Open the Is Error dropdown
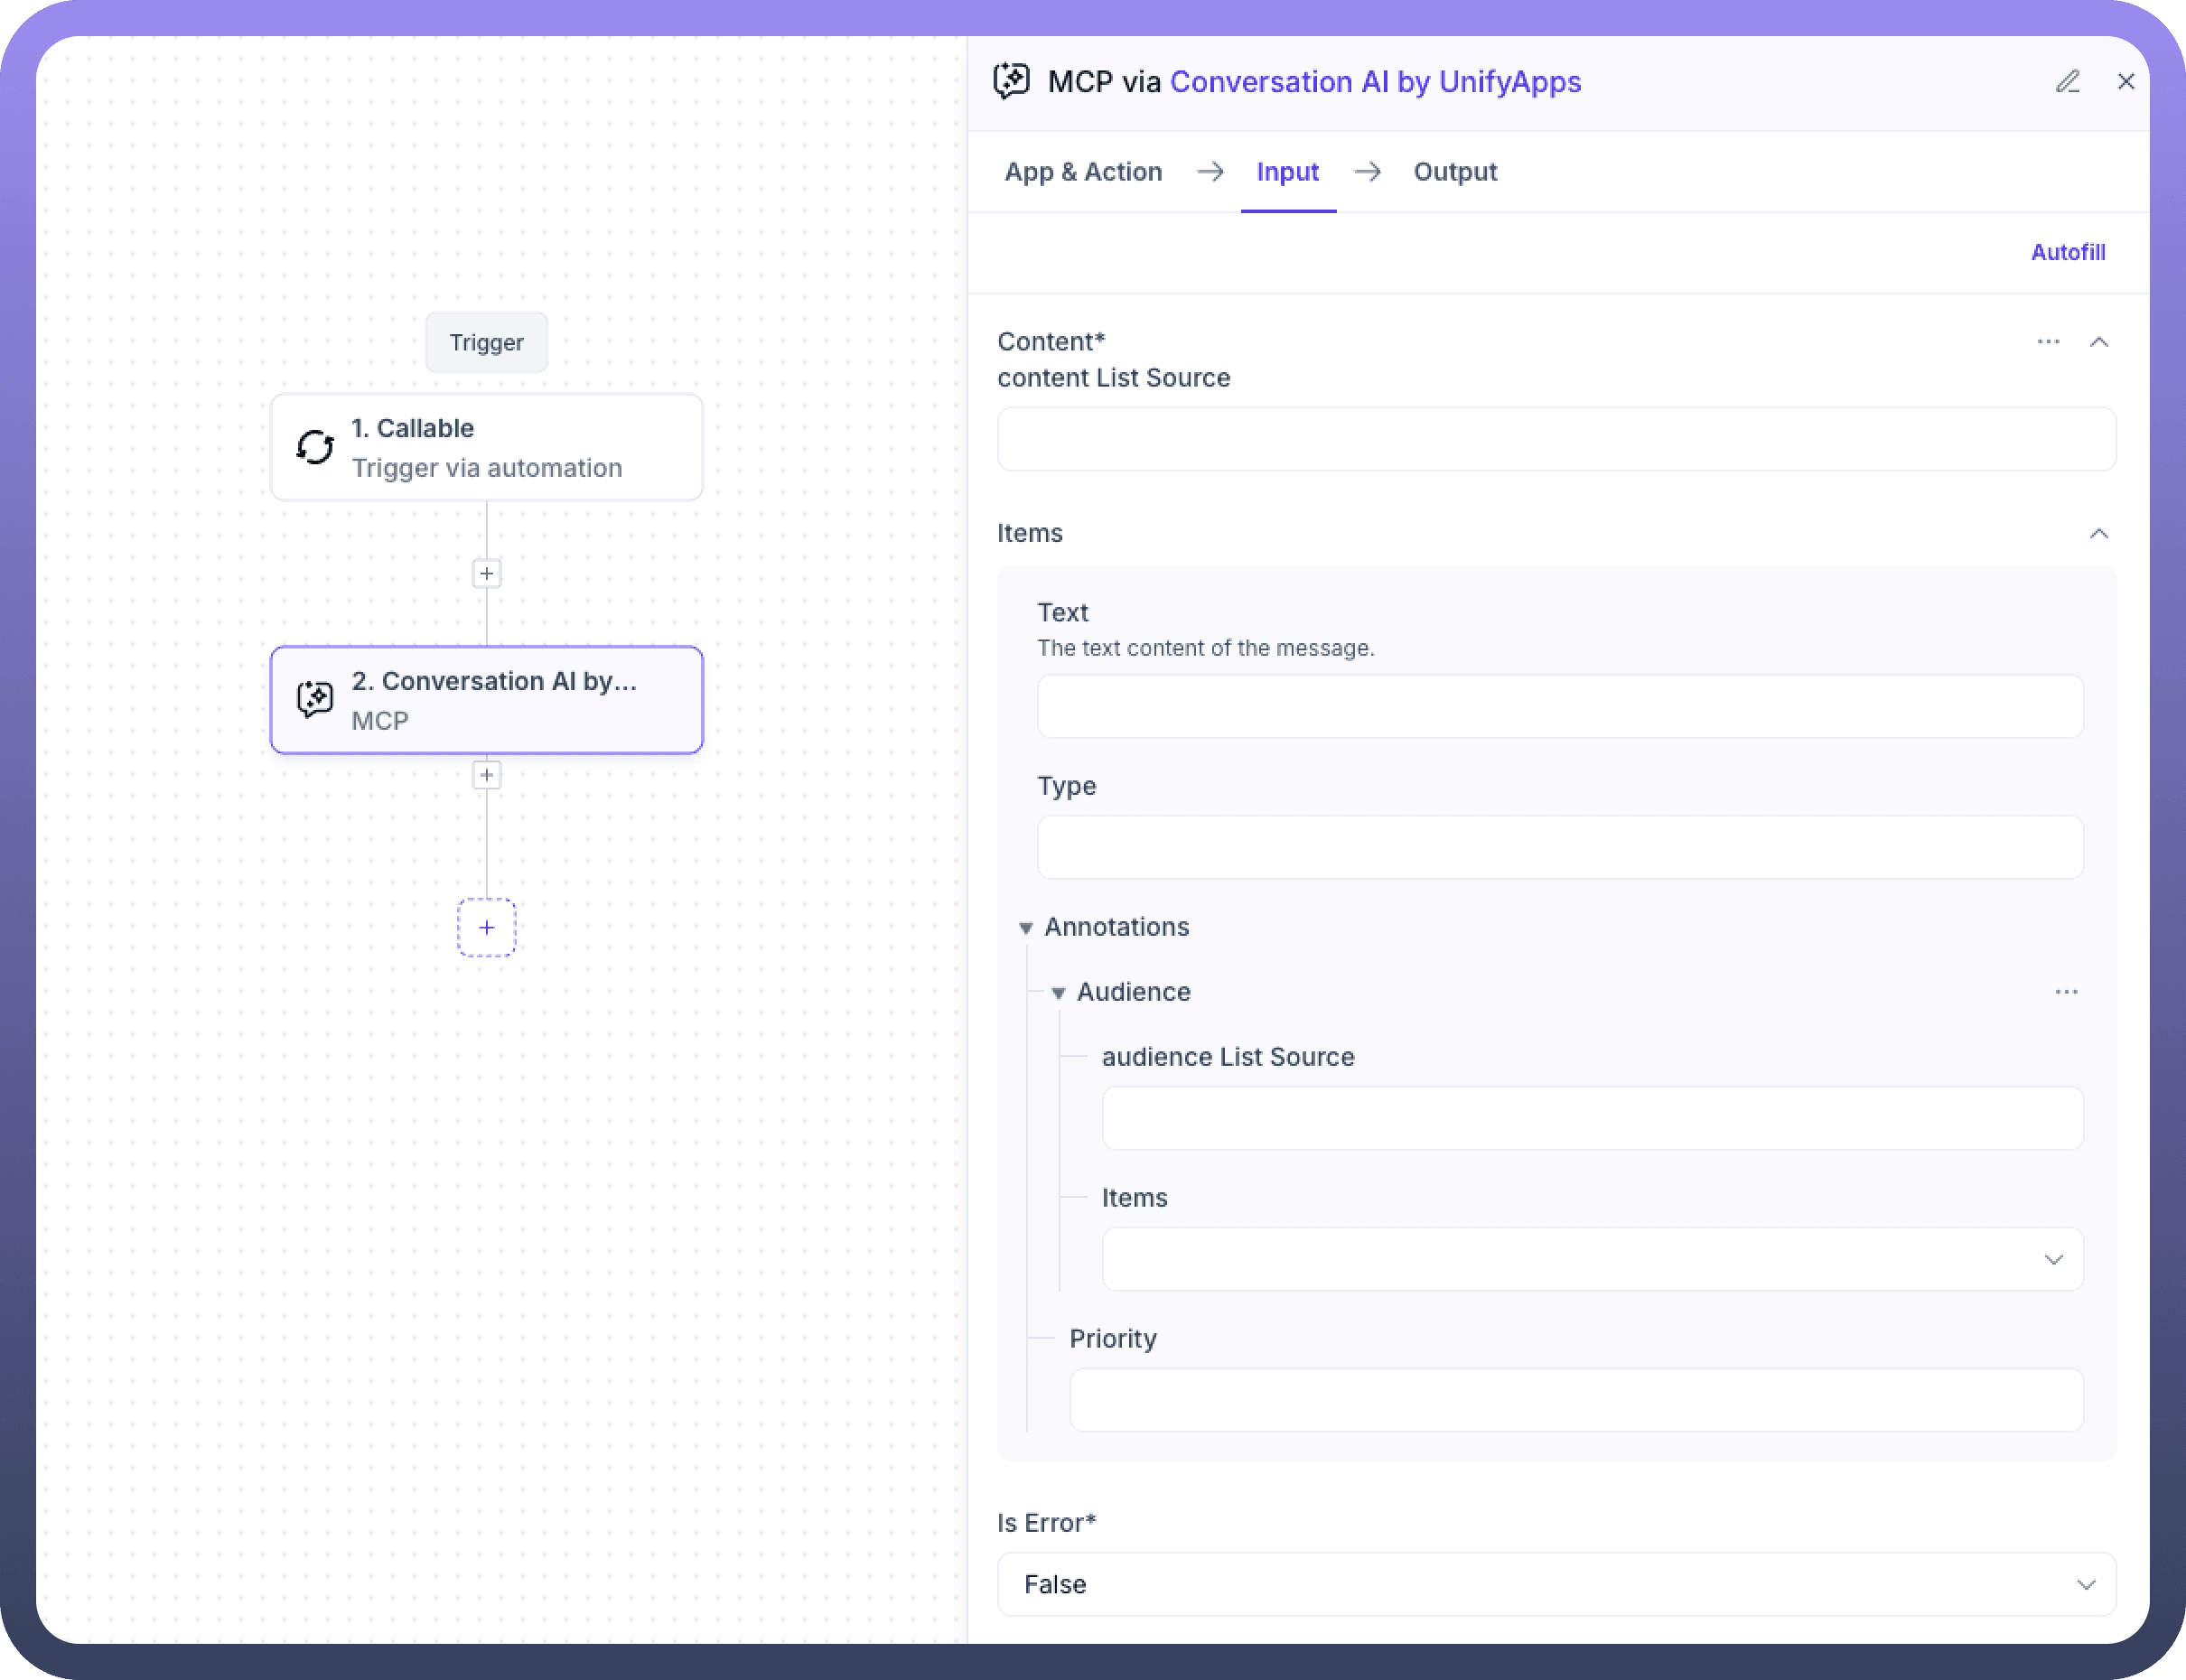The image size is (2186, 1680). coord(1556,1584)
